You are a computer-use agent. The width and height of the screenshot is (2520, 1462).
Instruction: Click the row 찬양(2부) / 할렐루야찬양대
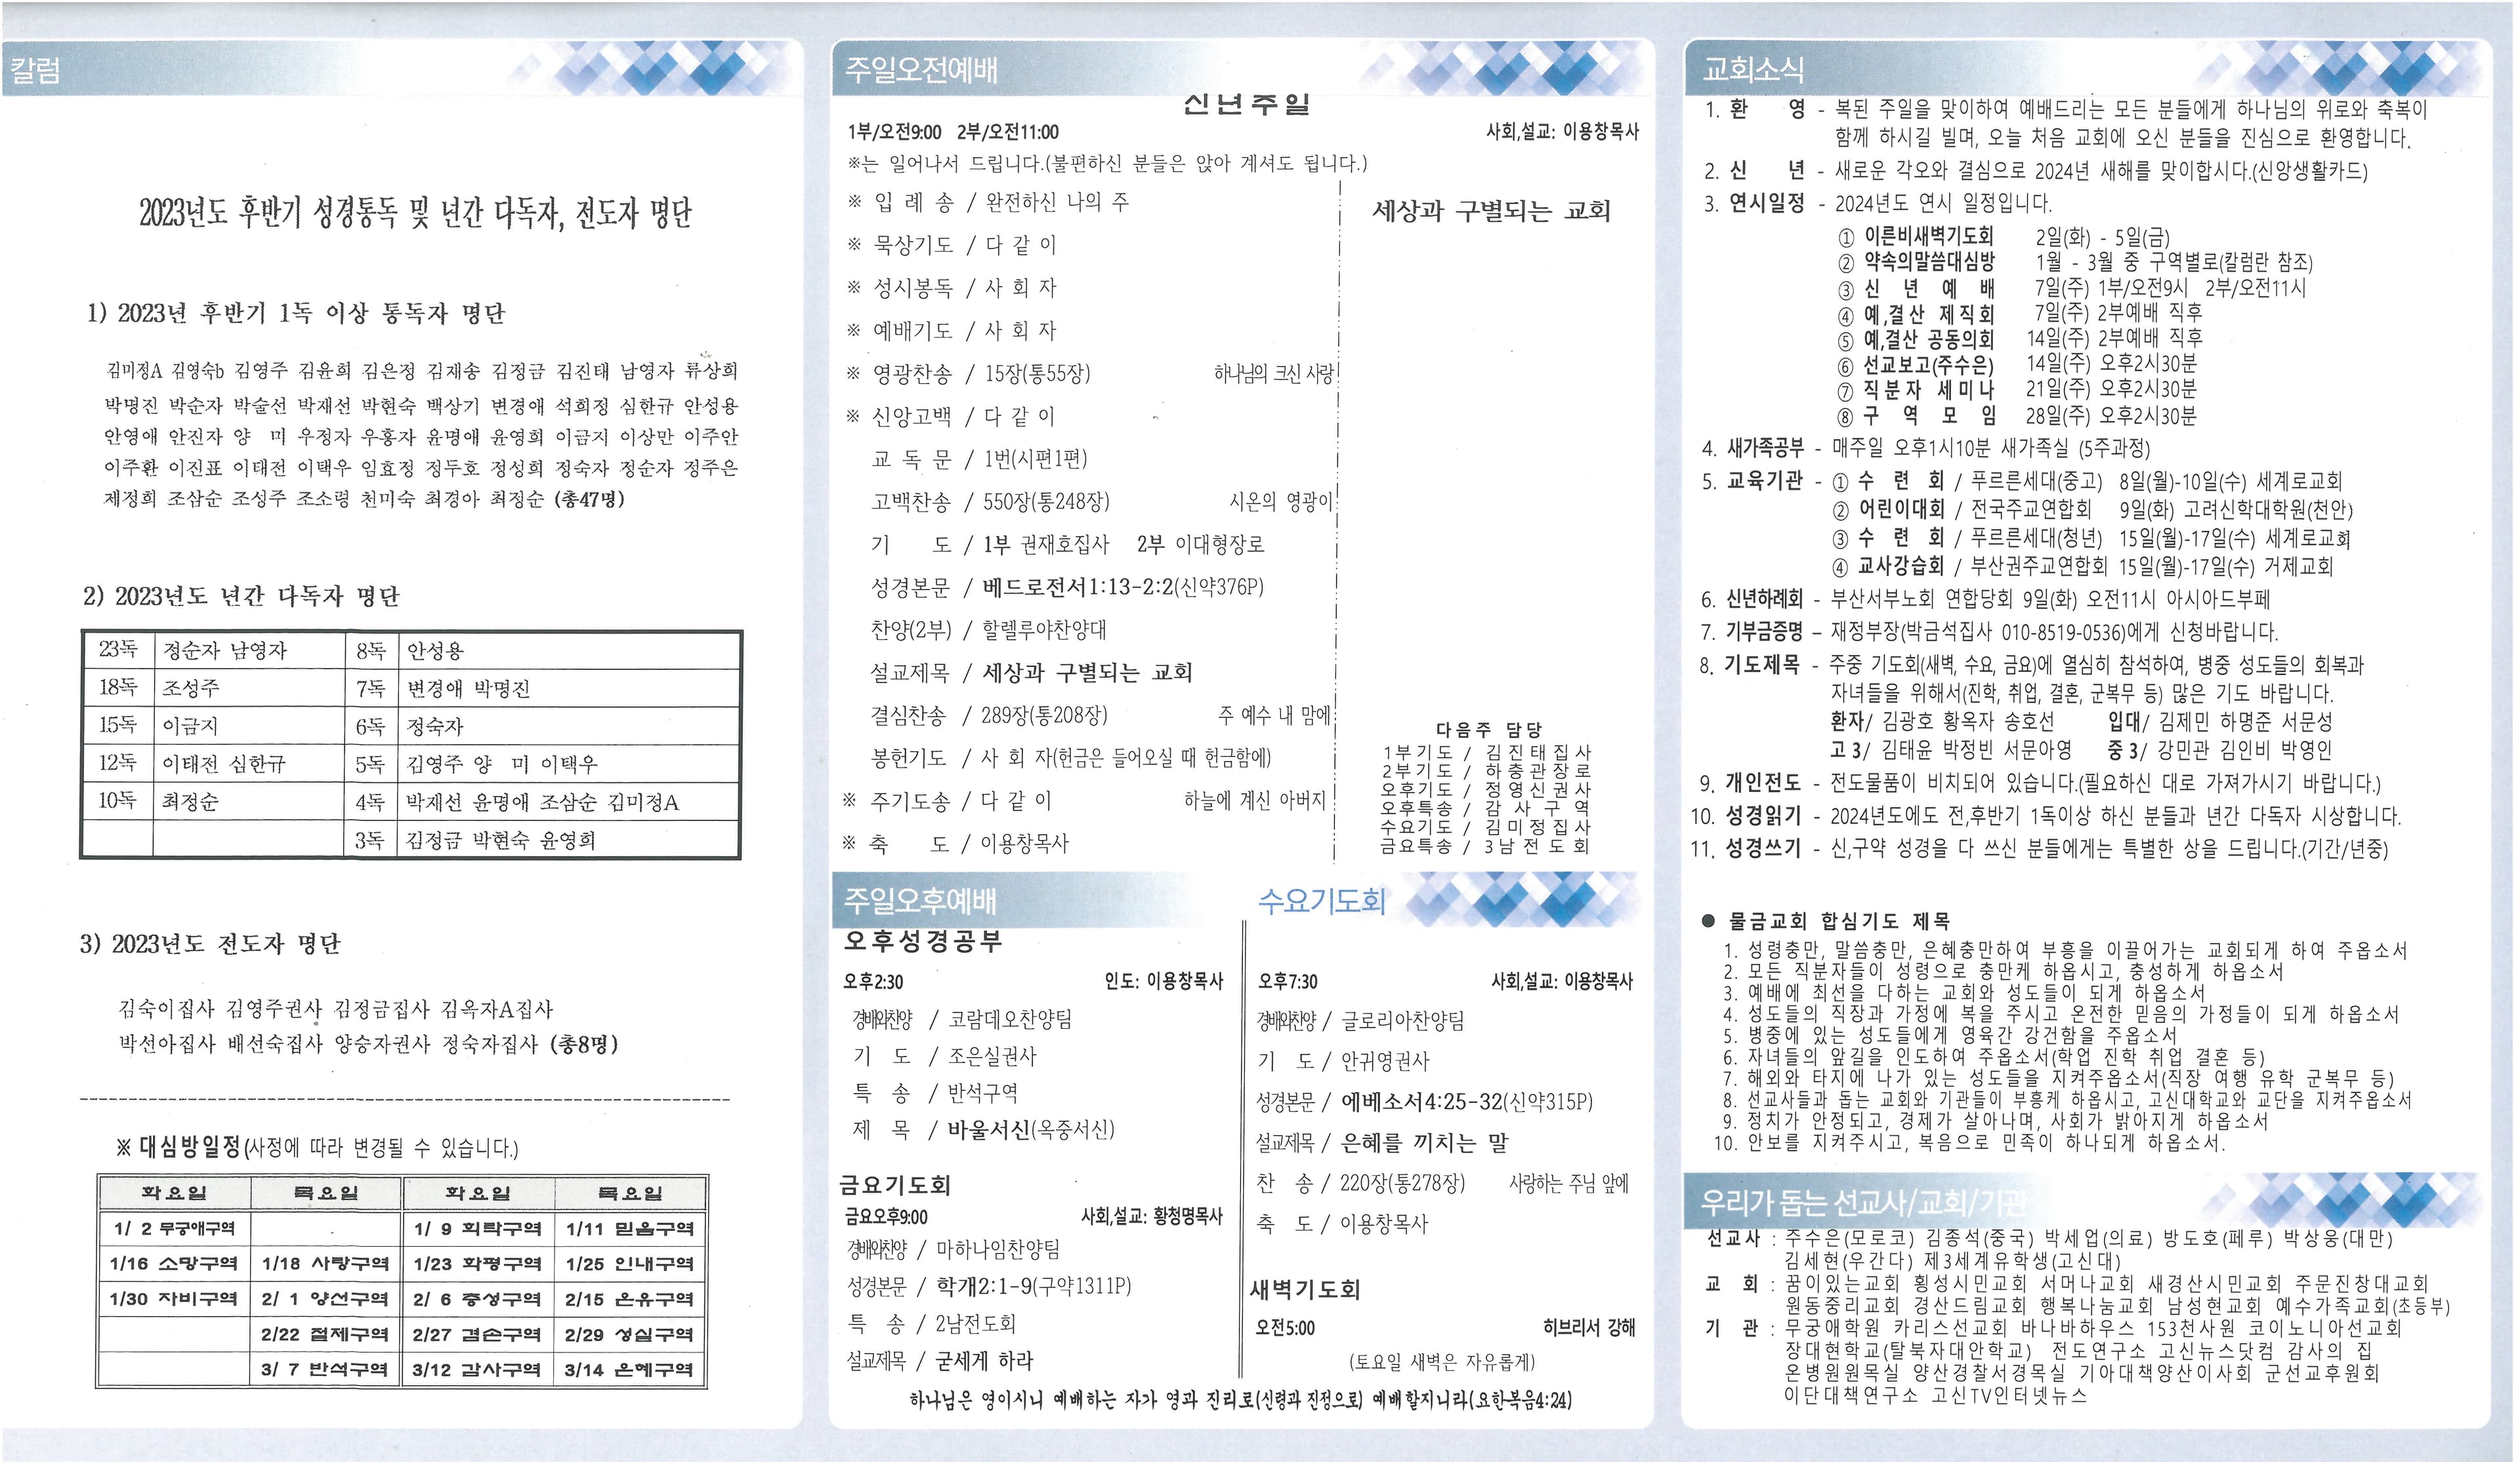tap(988, 630)
